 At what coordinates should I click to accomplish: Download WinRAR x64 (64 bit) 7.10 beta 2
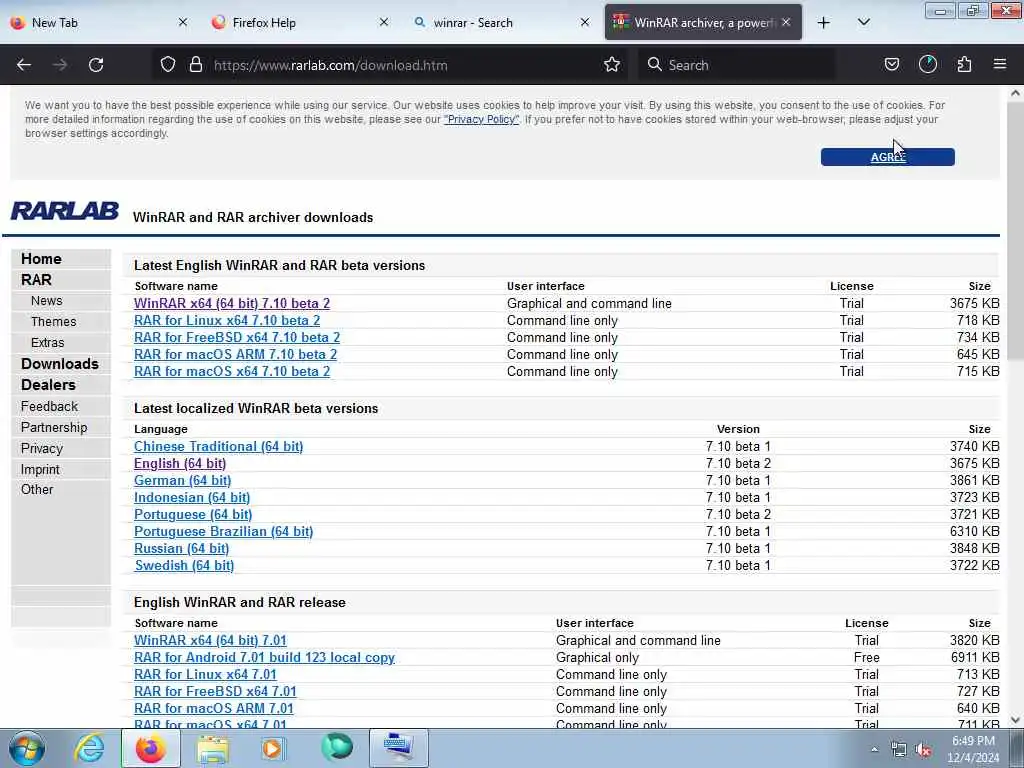click(232, 304)
